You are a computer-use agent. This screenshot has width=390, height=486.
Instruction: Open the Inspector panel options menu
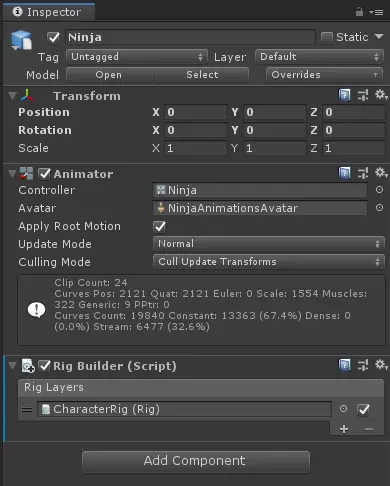377,12
